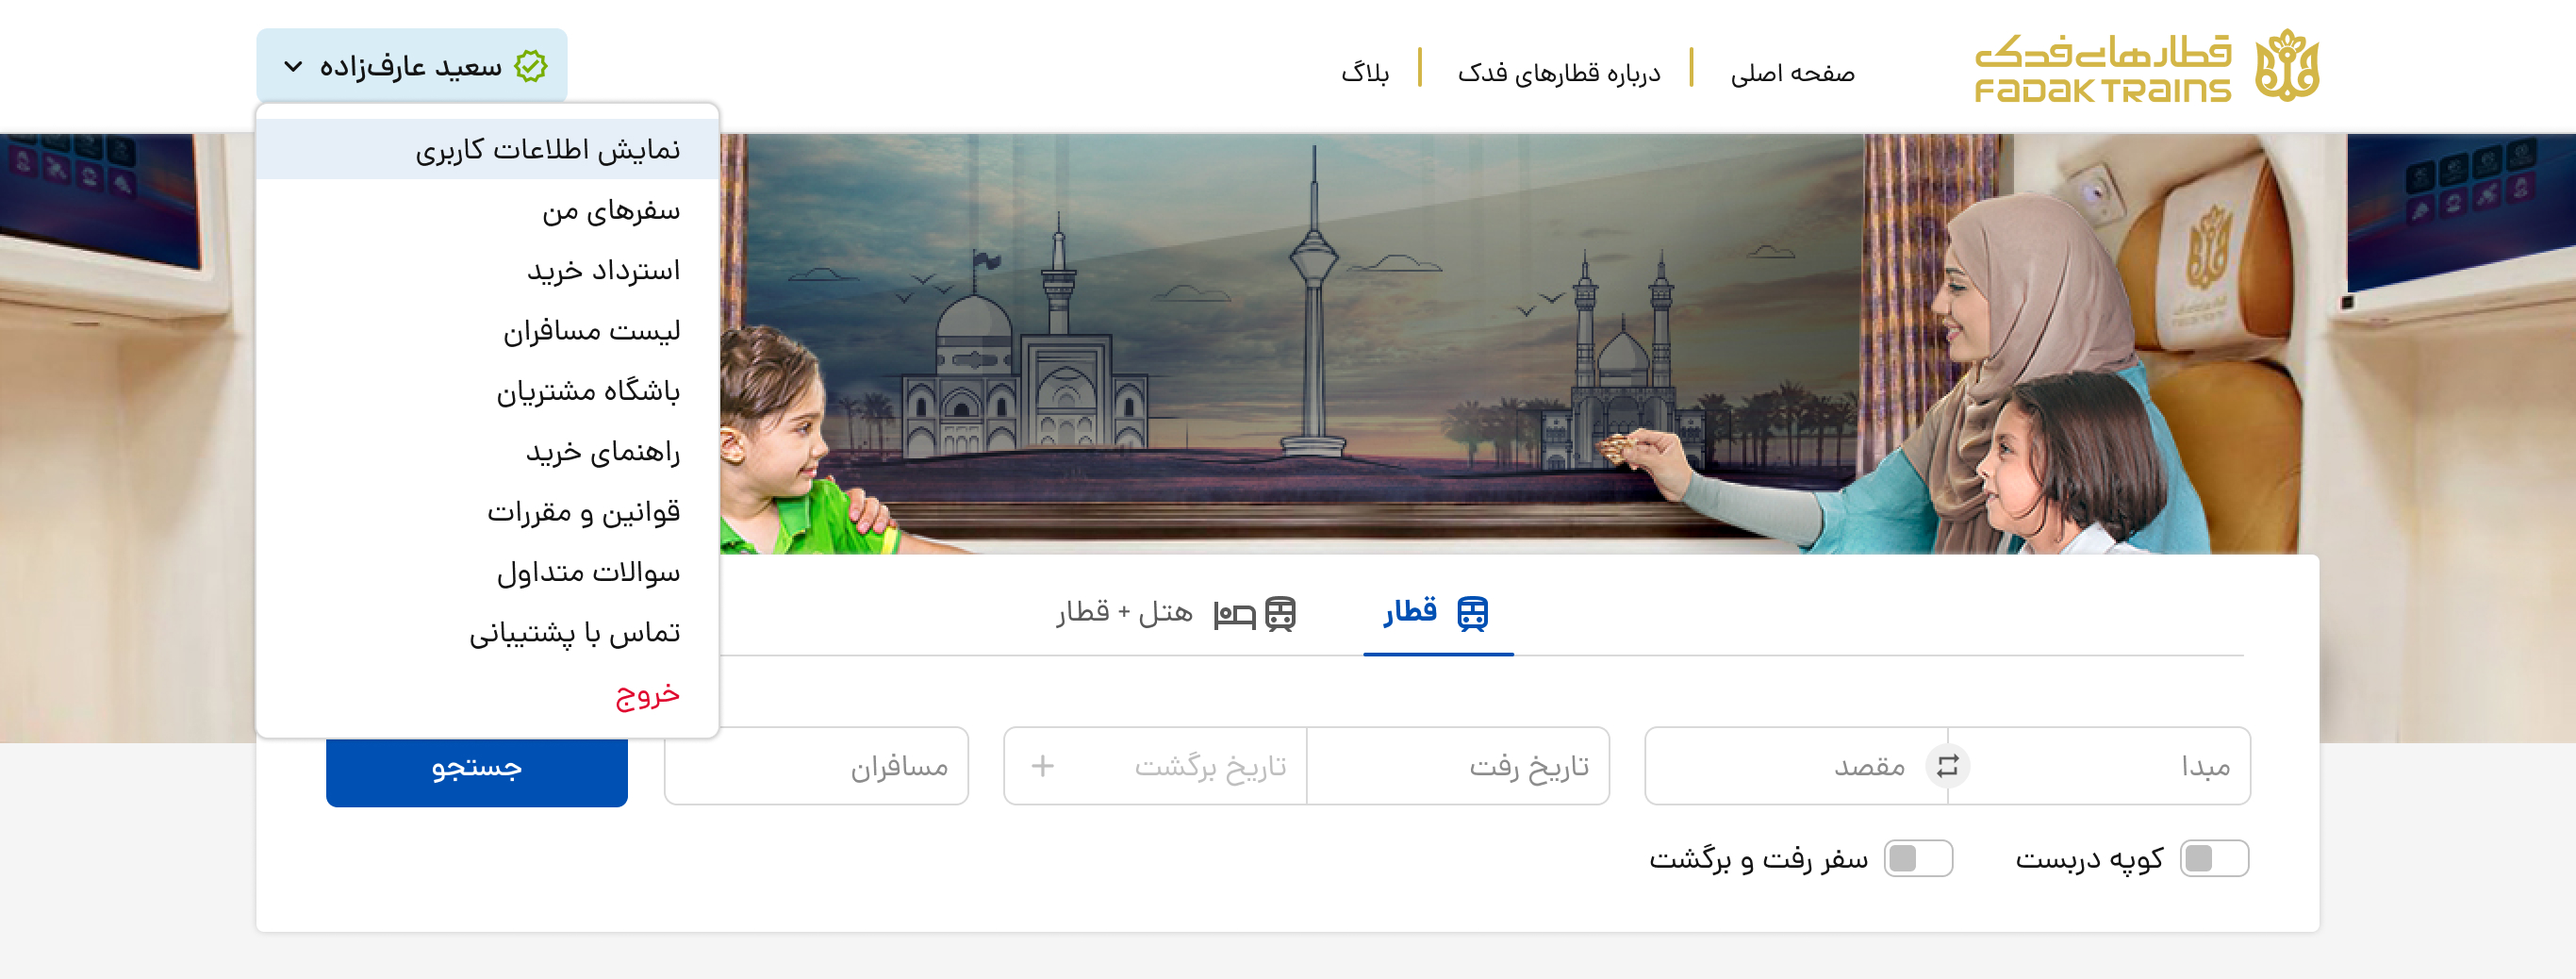
Task: Switch to هتل + قطار tab
Action: click(1176, 613)
